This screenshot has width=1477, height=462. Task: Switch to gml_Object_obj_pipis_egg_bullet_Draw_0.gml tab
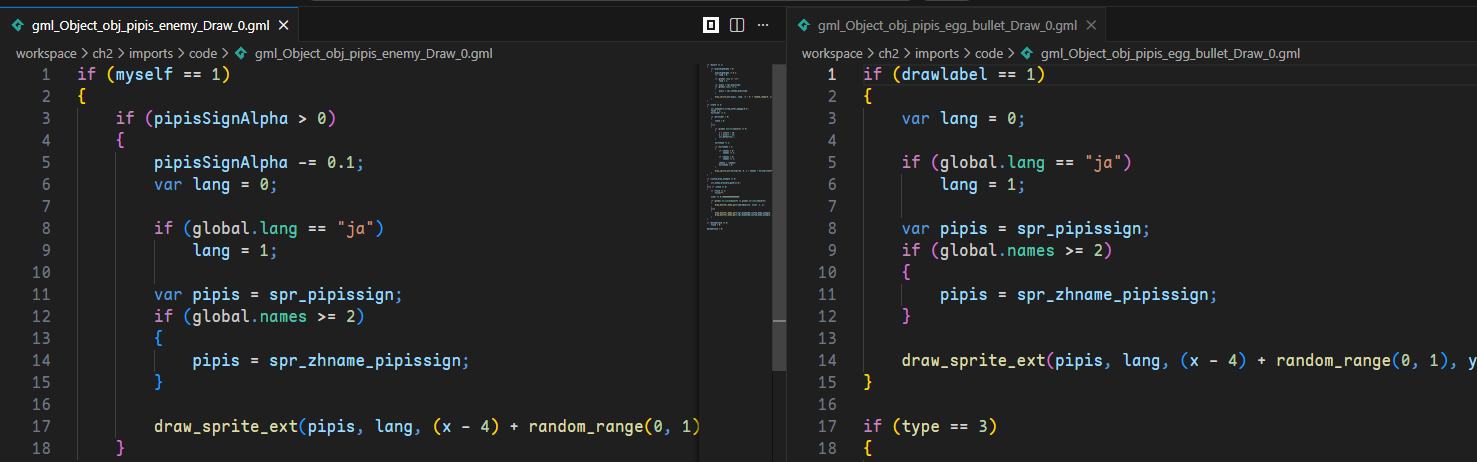[946, 25]
